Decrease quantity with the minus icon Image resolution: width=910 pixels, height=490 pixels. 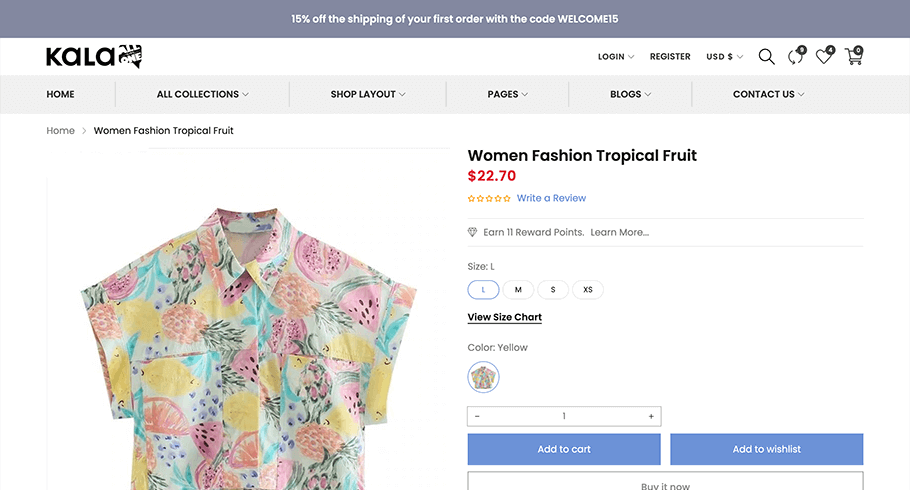click(x=477, y=416)
